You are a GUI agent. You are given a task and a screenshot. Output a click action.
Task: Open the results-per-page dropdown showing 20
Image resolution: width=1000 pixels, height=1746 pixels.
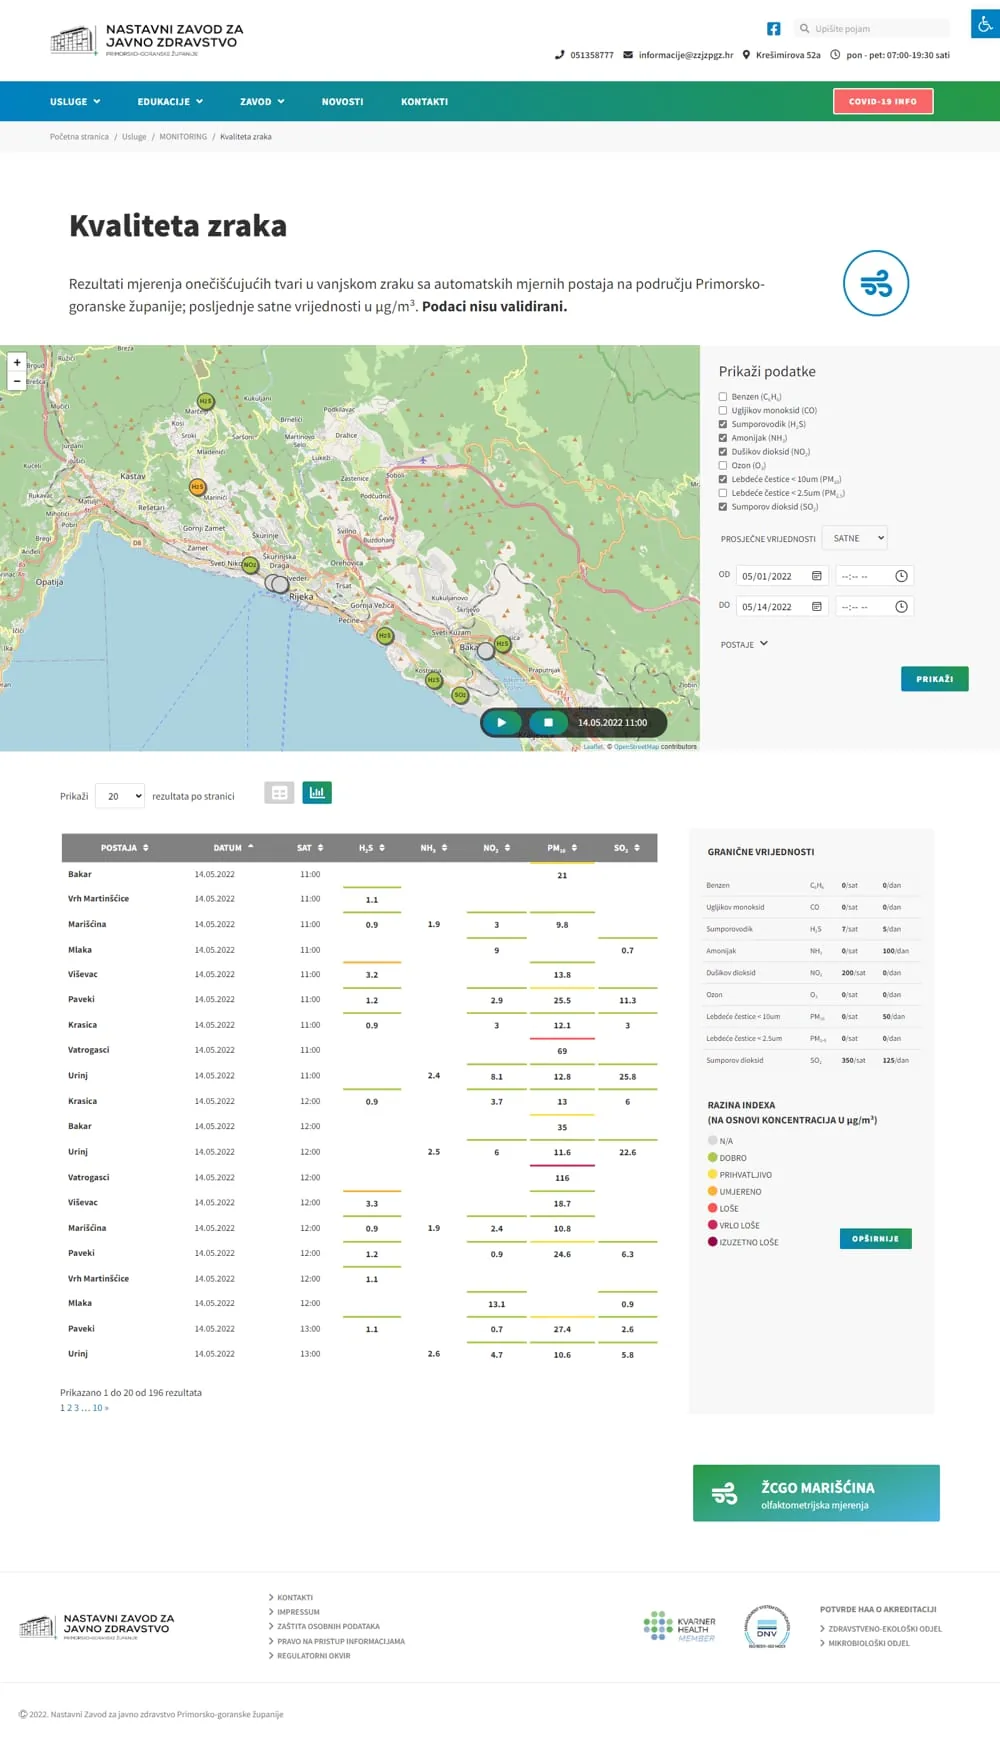pos(120,796)
